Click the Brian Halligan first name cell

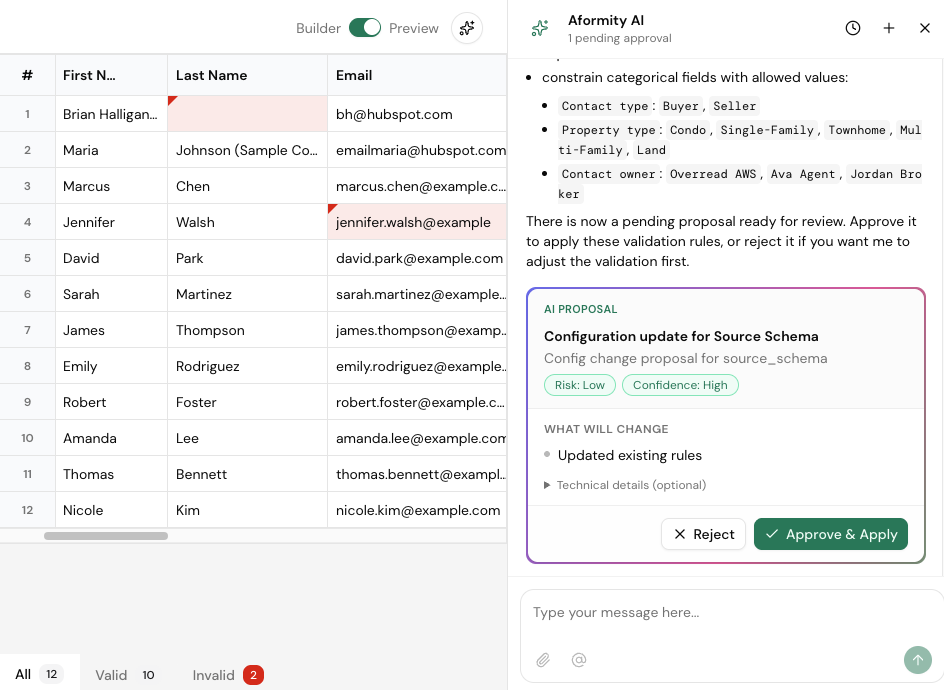(x=111, y=114)
